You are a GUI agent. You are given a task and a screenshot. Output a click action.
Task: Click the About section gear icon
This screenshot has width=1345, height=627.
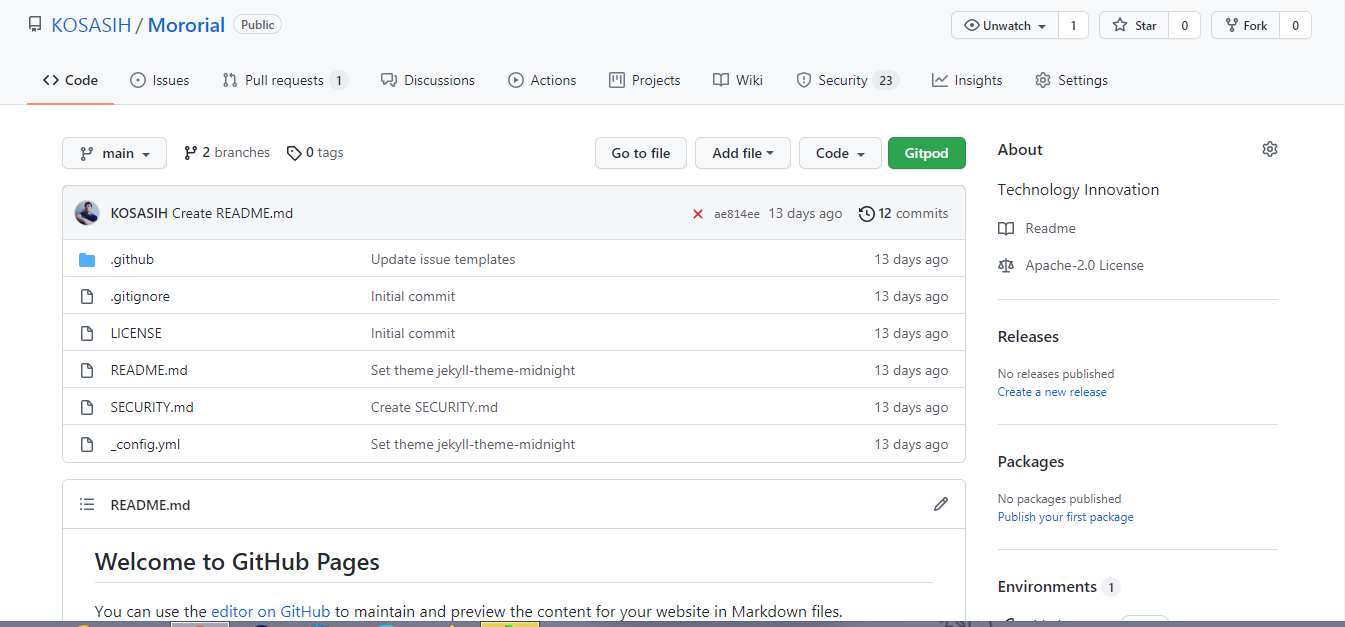point(1270,149)
